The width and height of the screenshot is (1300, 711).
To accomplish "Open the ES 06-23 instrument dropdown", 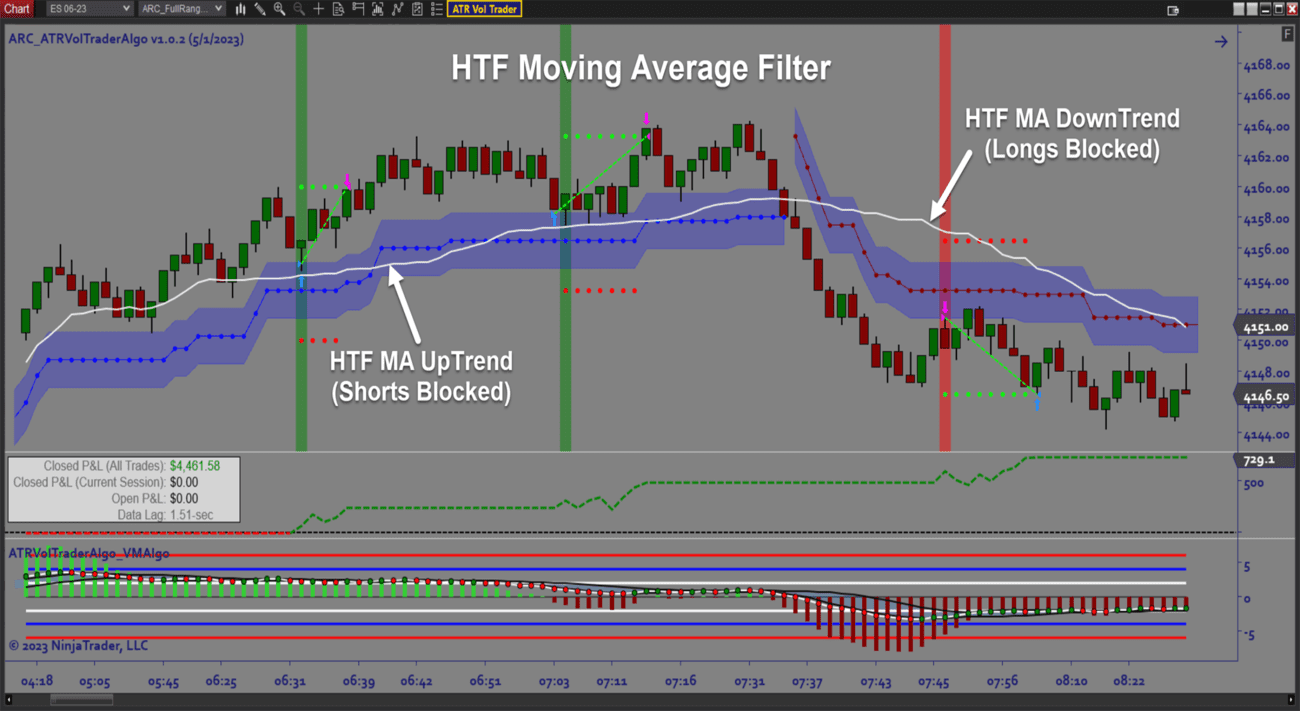I will (x=89, y=9).
